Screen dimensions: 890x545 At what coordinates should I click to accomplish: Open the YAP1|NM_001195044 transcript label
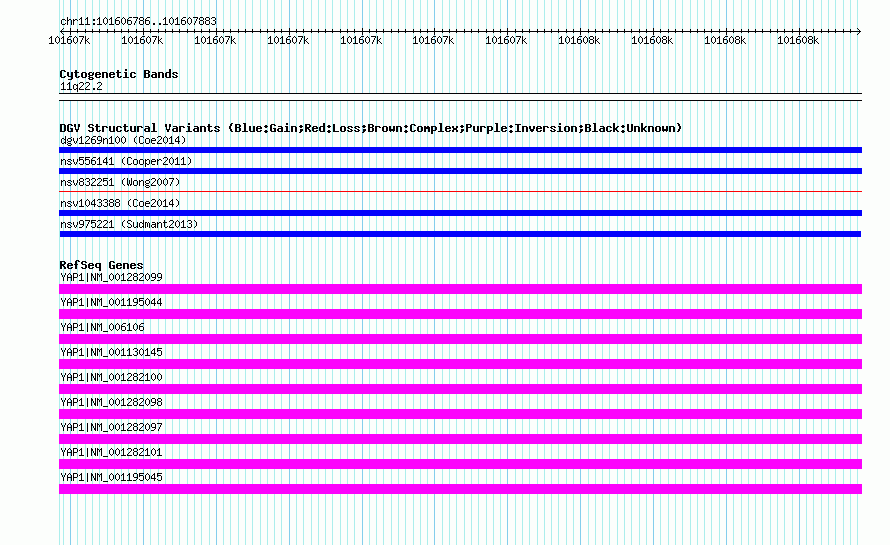[111, 302]
